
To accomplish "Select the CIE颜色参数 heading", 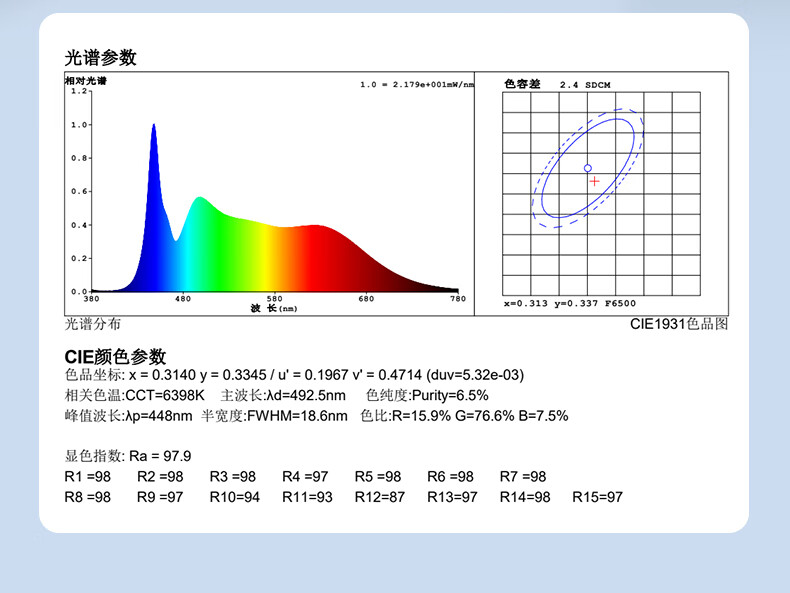I will pyautogui.click(x=115, y=357).
